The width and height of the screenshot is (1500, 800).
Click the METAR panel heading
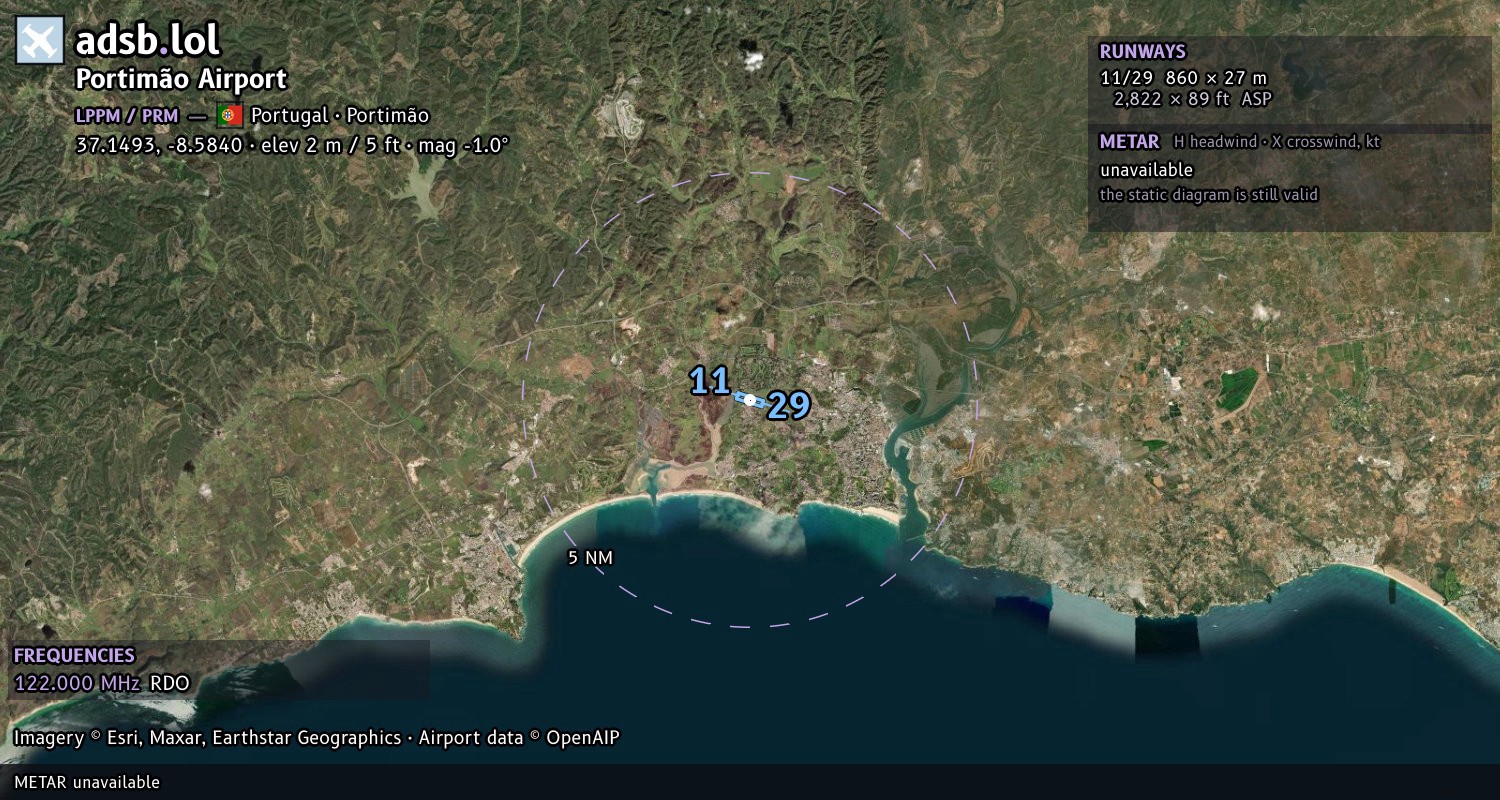[x=1129, y=142]
